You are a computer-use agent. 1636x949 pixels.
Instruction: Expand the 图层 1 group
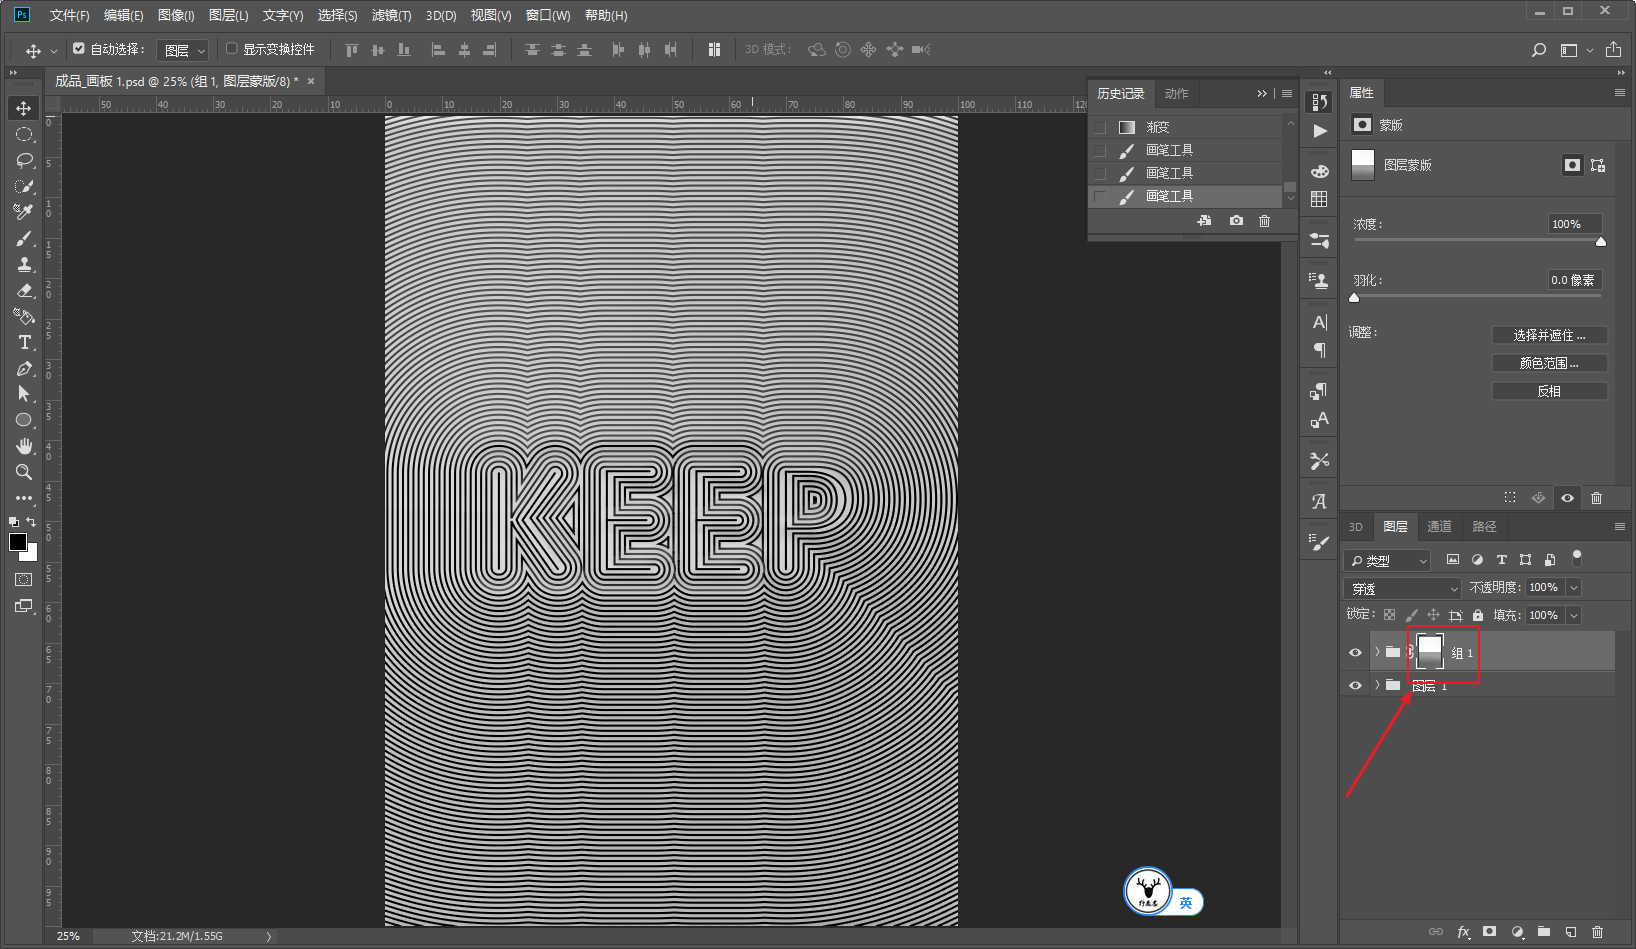click(1377, 685)
